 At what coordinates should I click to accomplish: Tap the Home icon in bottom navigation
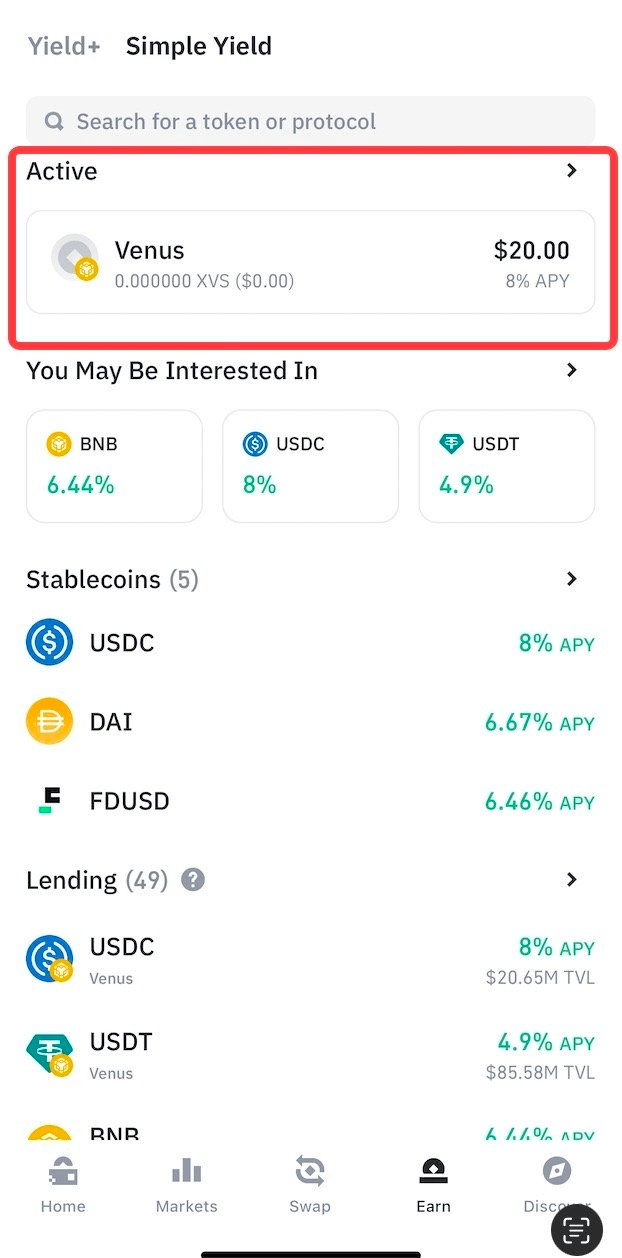(62, 1180)
